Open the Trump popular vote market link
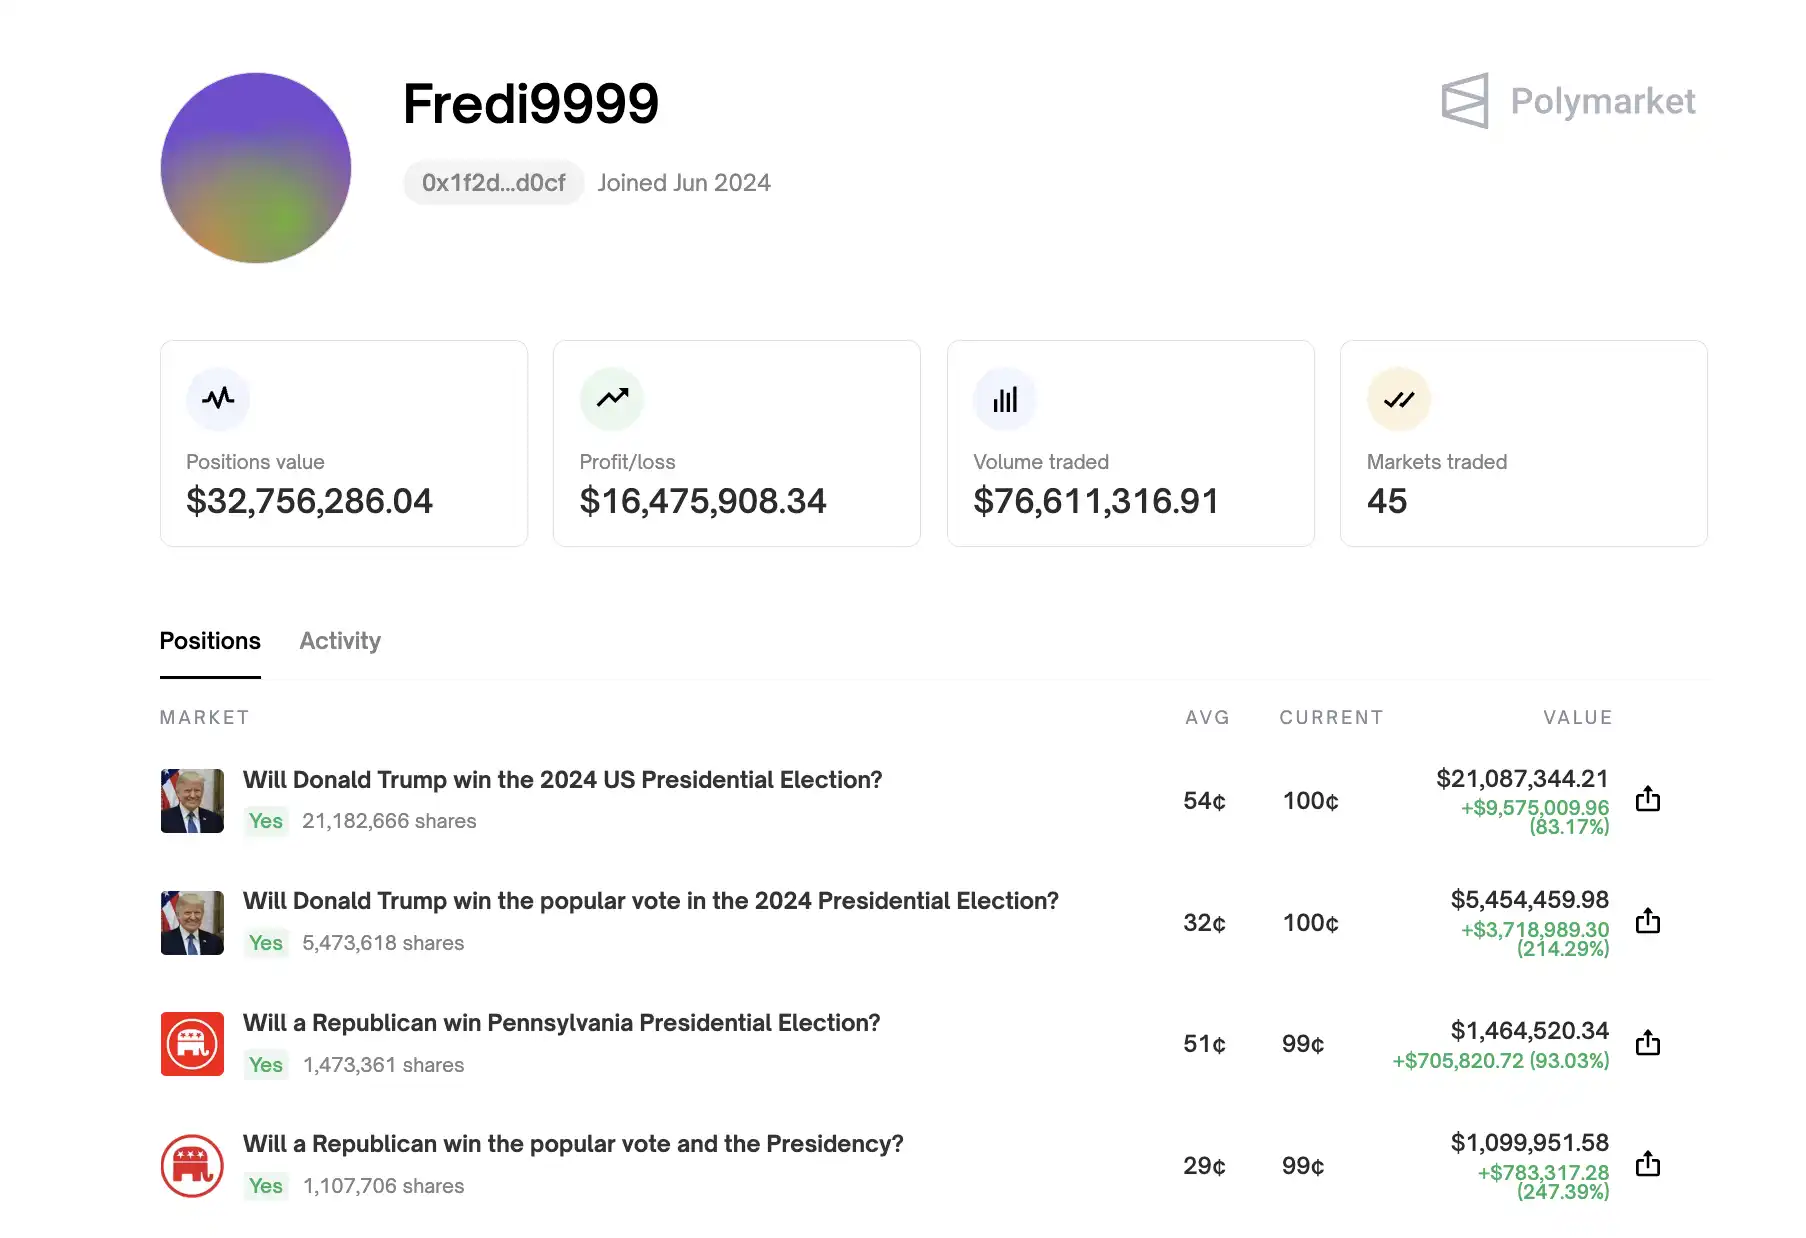Screen dimensions: 1806x1238 (650, 901)
